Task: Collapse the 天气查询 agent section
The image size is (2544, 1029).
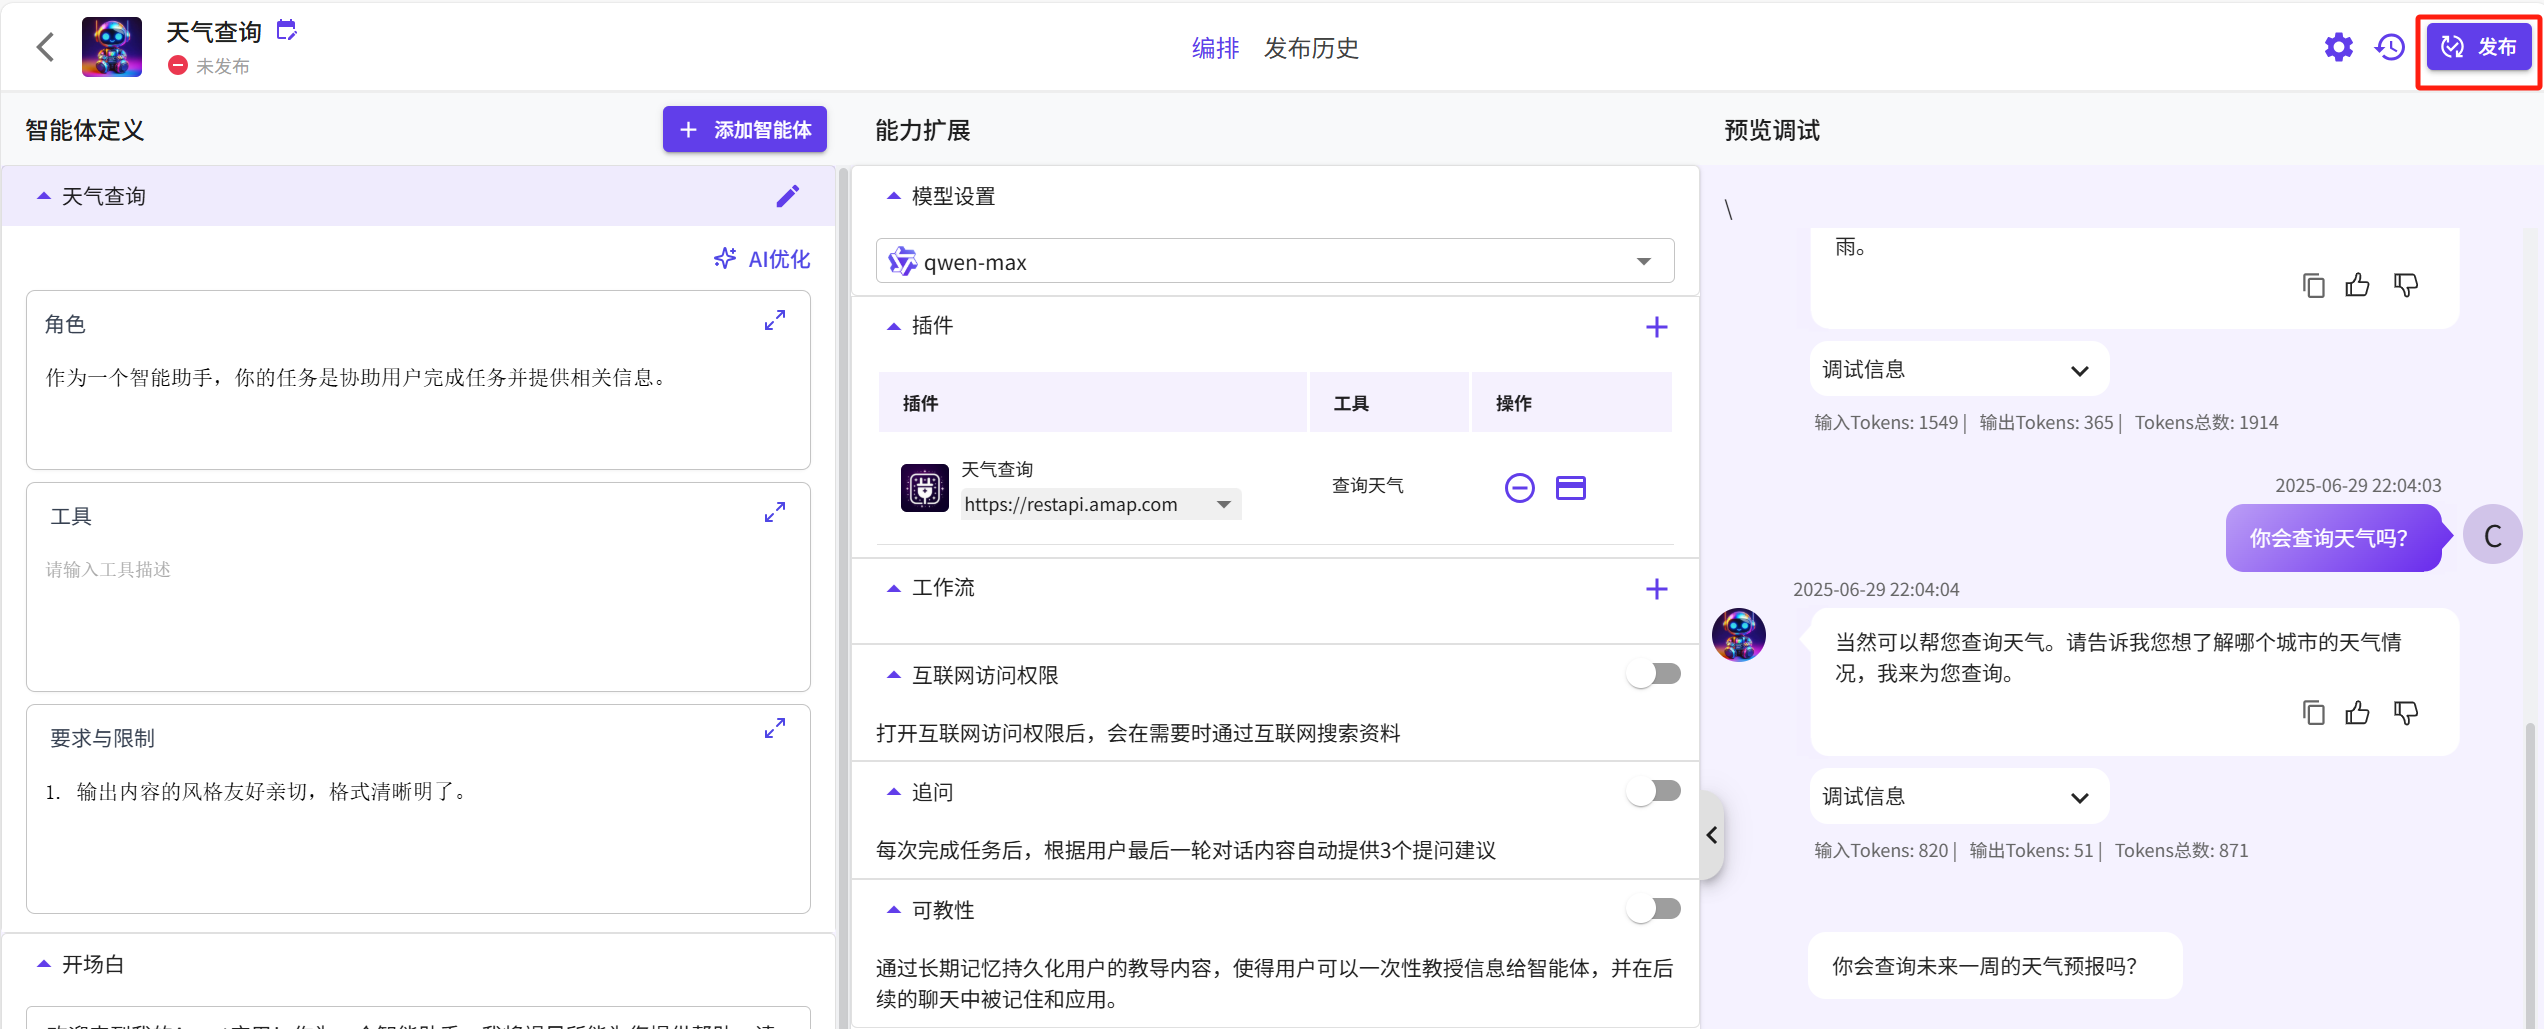Action: (43, 196)
